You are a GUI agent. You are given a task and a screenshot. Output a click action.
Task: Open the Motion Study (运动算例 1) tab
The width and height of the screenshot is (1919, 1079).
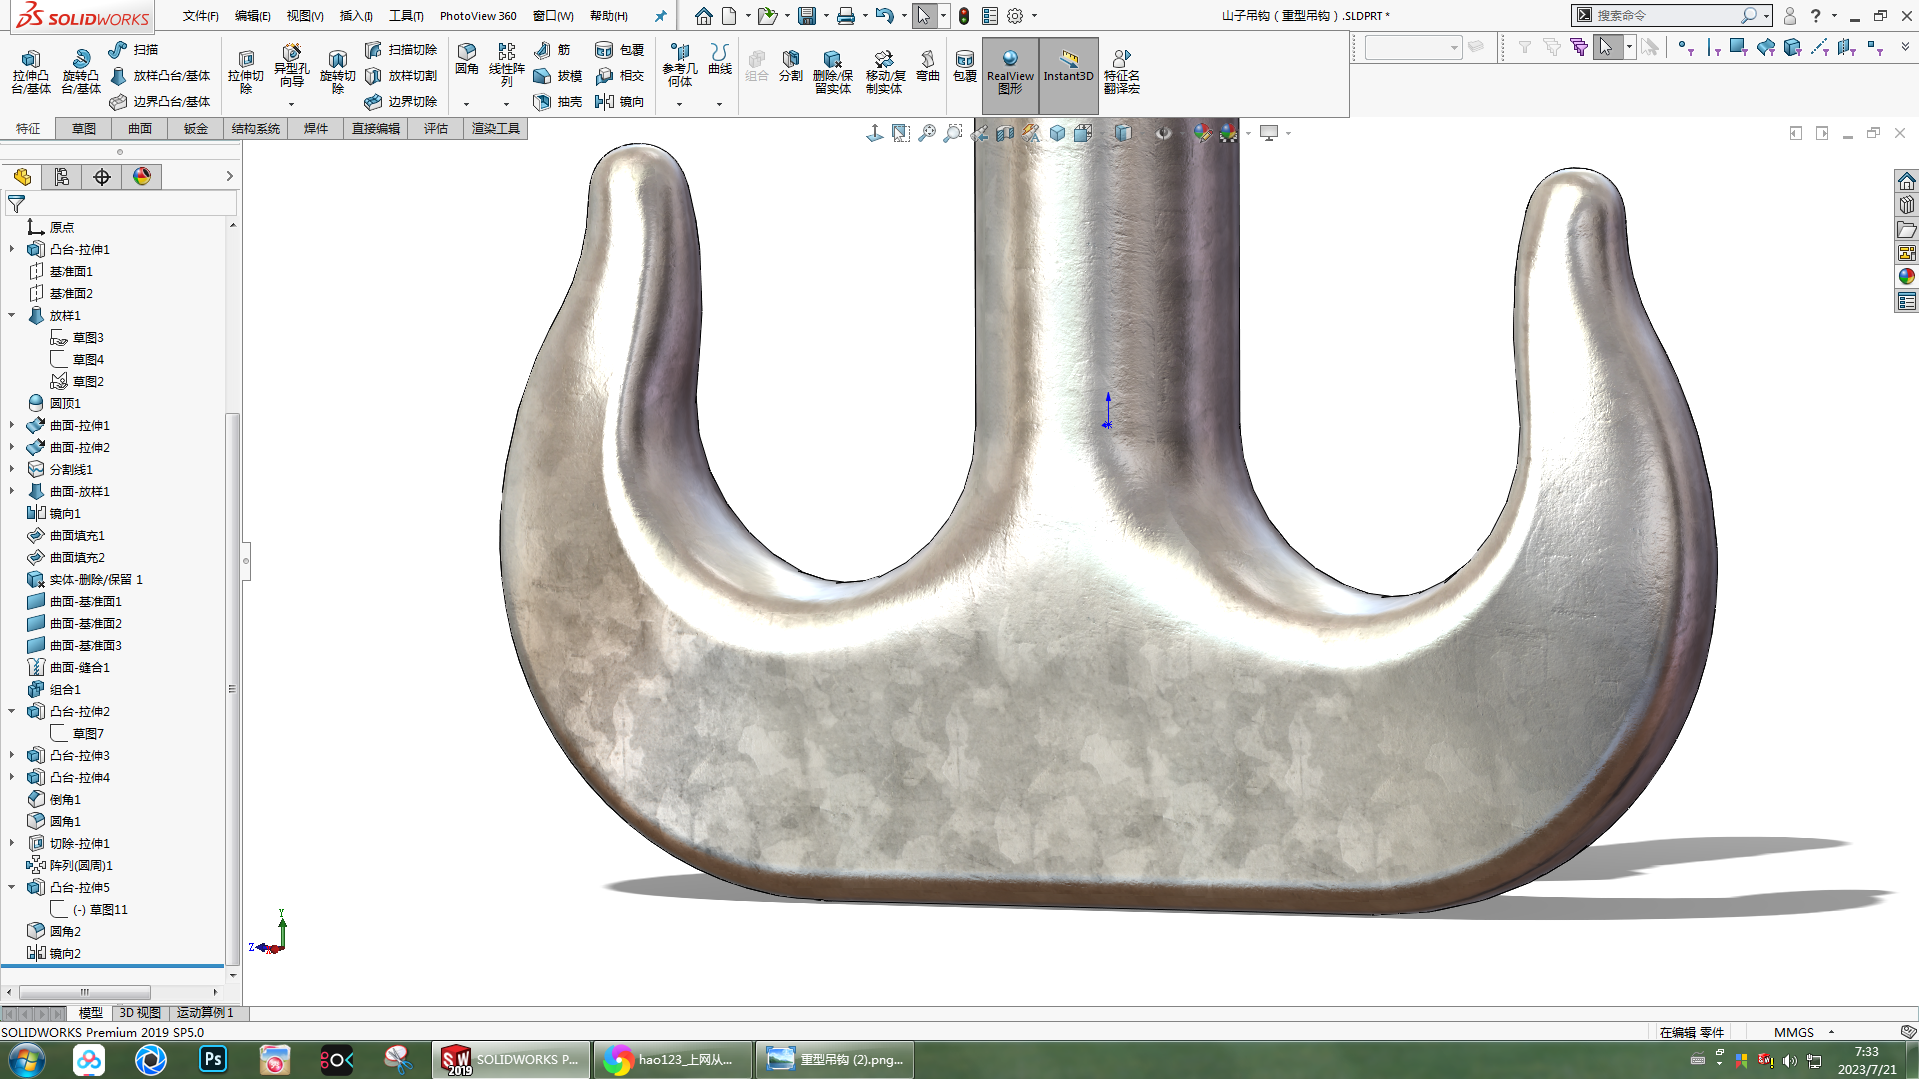click(x=204, y=1013)
